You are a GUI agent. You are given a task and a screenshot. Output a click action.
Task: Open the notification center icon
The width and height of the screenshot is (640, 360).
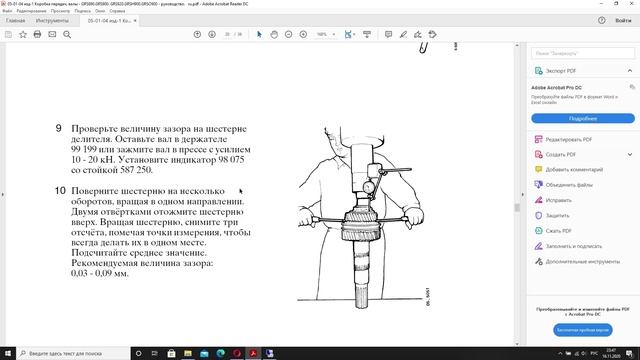(630, 353)
